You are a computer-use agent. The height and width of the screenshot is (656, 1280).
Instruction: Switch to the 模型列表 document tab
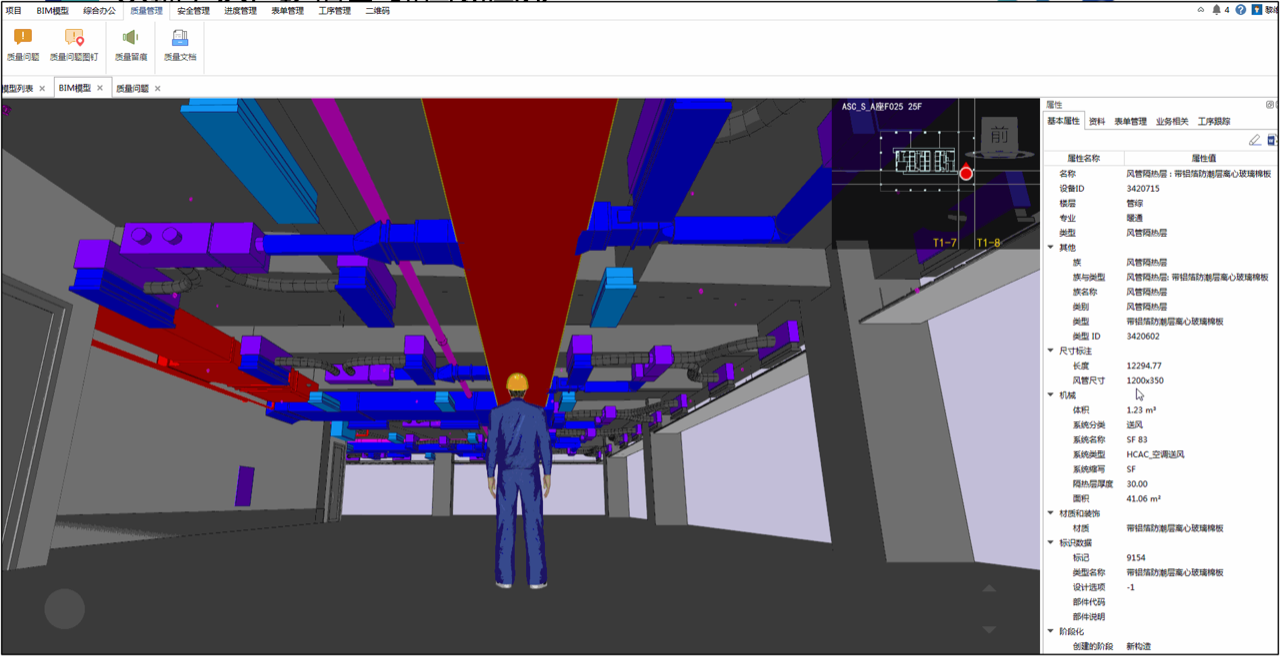click(x=17, y=89)
